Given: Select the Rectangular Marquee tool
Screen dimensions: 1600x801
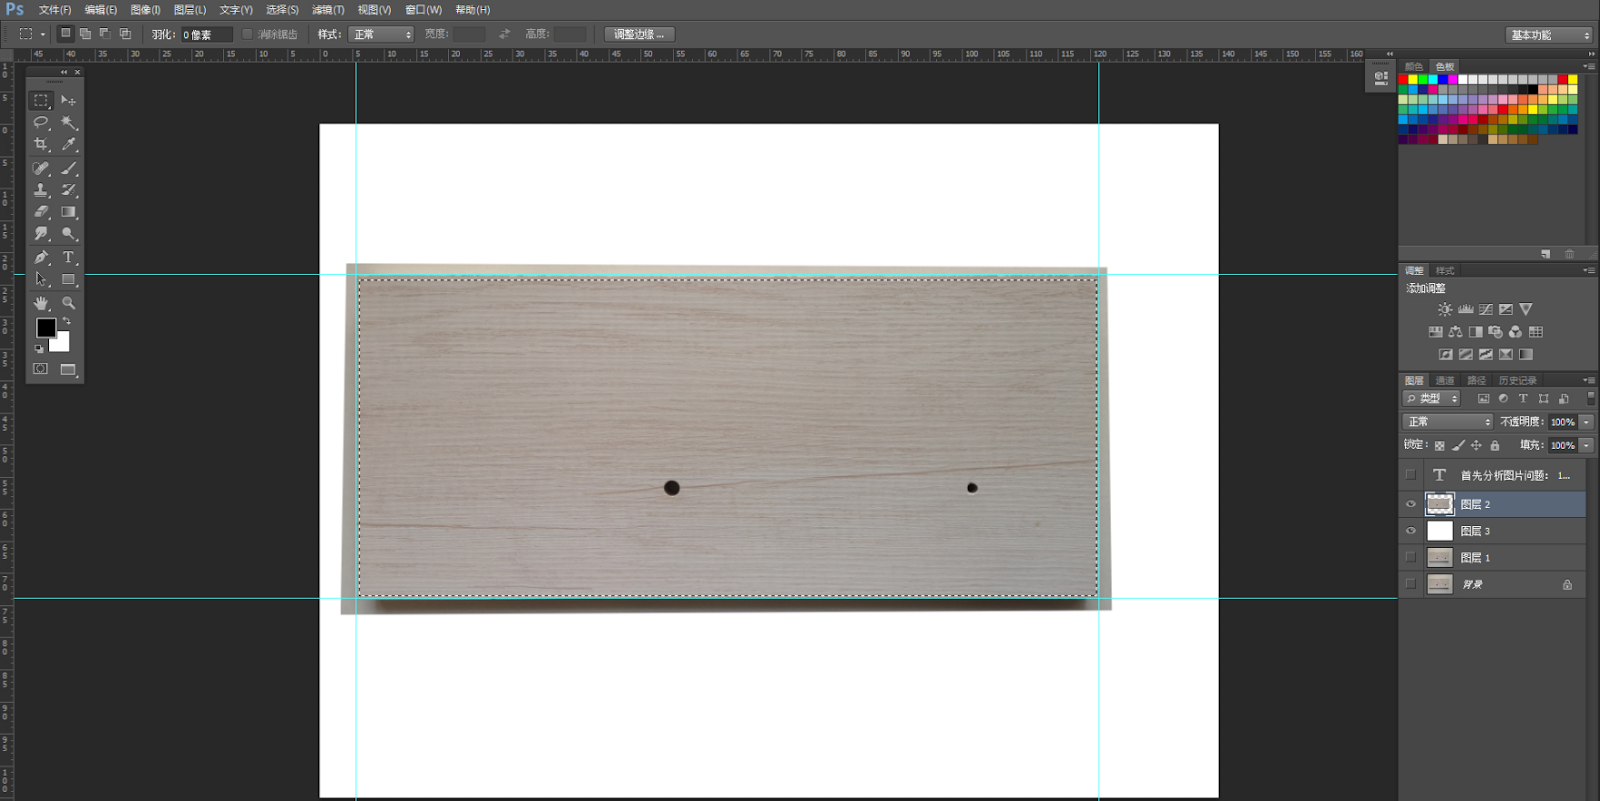Looking at the screenshot, I should click(x=41, y=100).
